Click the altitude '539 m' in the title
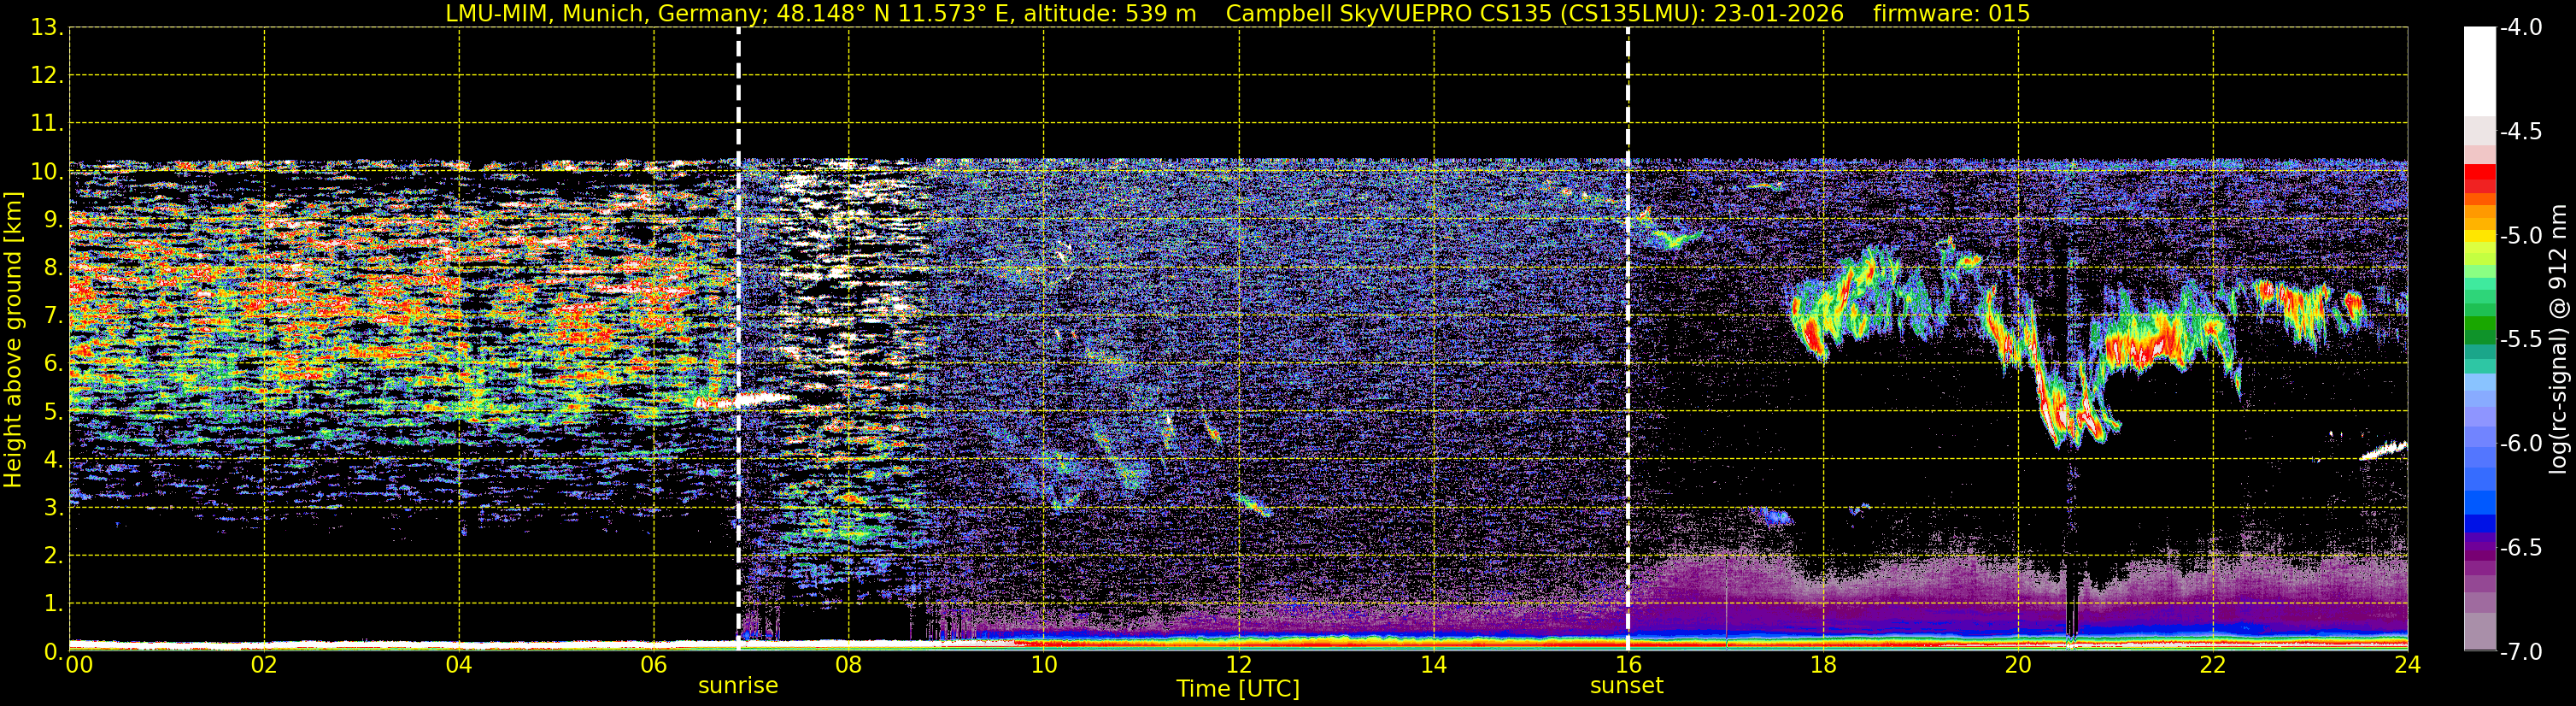2576x706 pixels. pos(1163,14)
